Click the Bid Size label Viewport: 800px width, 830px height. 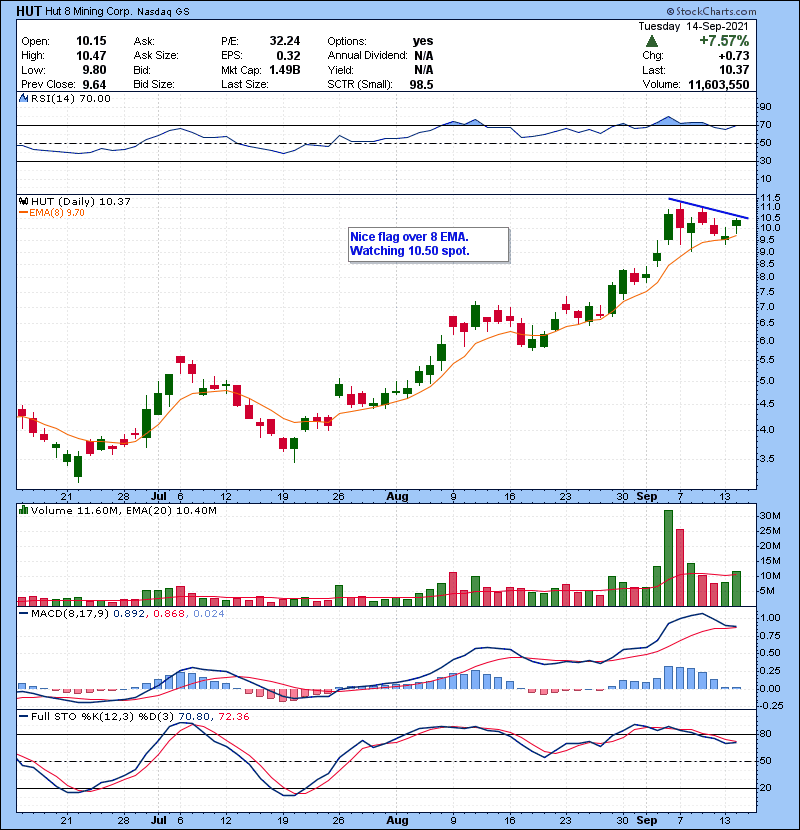pos(154,85)
